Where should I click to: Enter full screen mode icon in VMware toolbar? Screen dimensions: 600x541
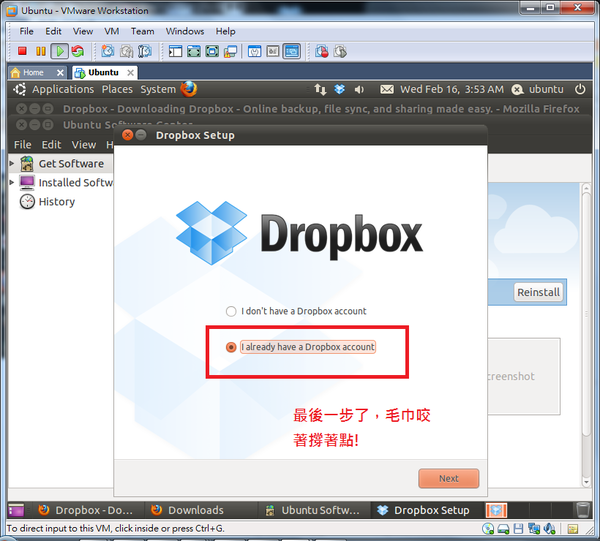(194, 51)
